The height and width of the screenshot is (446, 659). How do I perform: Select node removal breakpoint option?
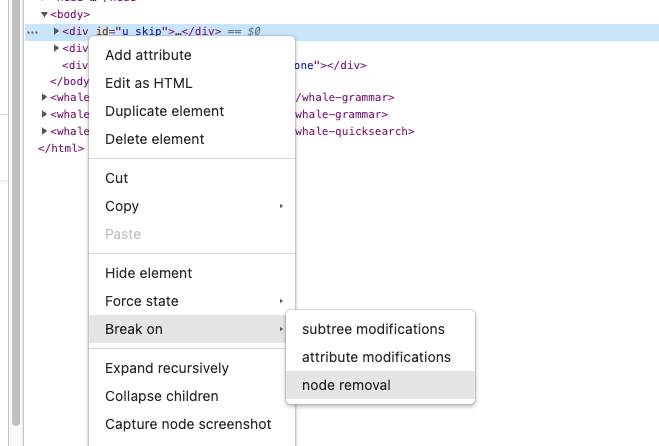[346, 385]
